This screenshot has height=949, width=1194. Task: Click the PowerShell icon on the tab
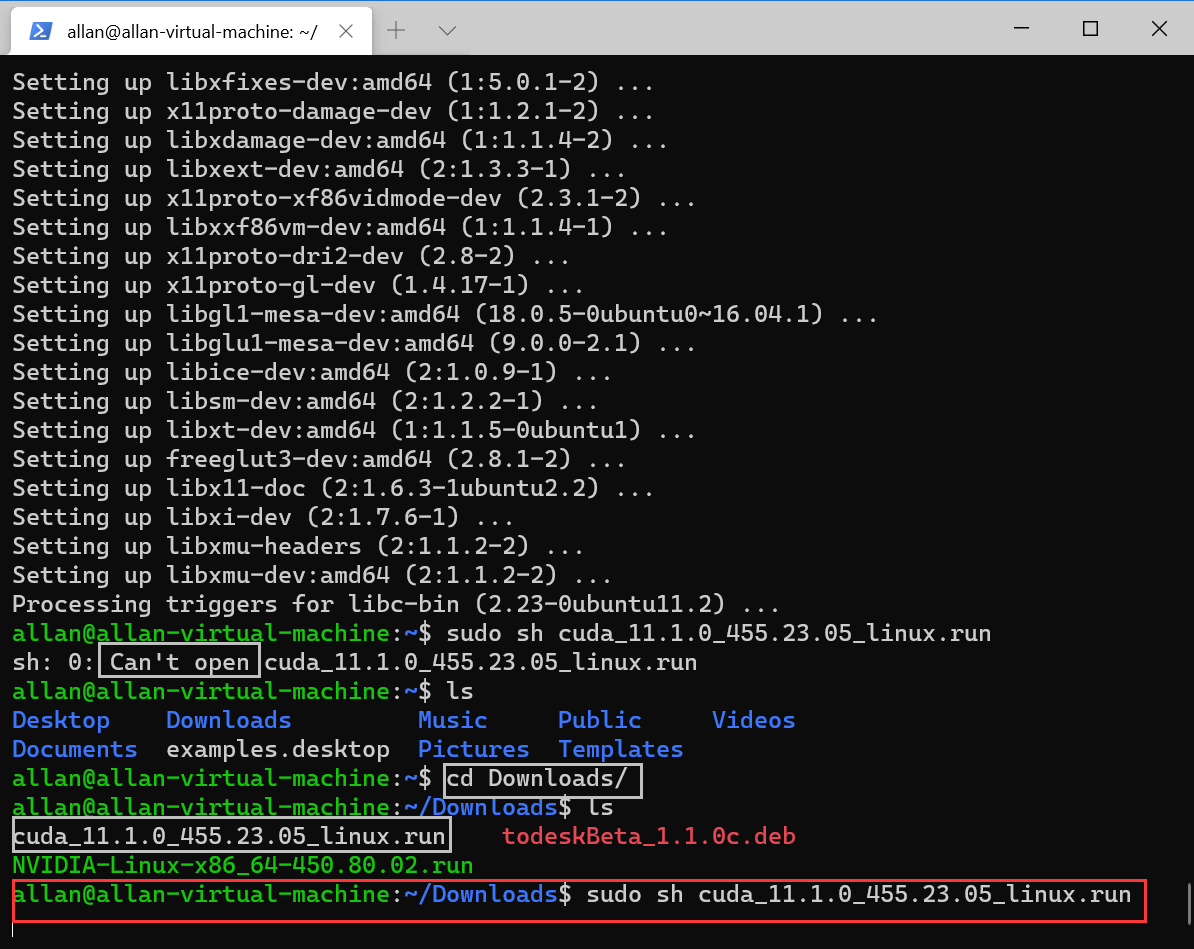[40, 31]
